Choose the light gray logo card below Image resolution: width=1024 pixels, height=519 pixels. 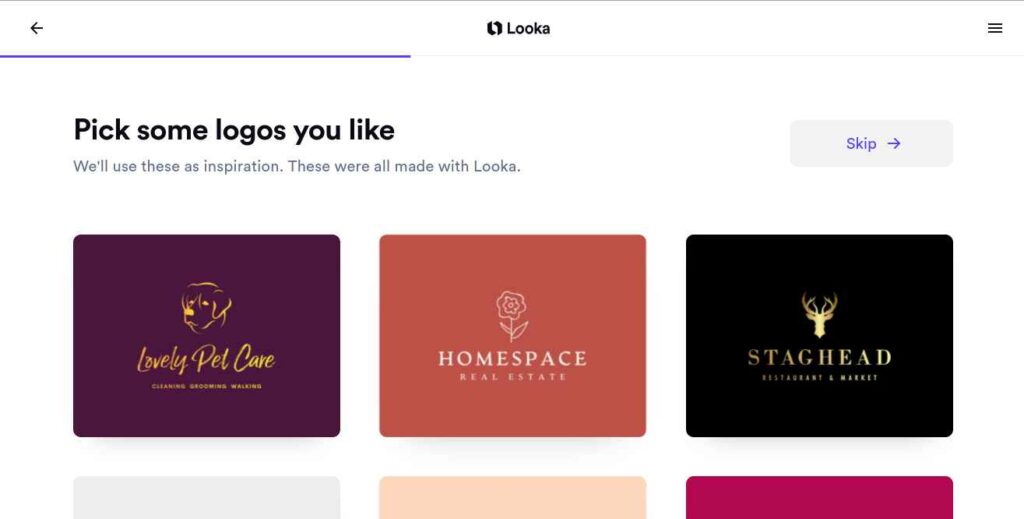click(x=206, y=497)
